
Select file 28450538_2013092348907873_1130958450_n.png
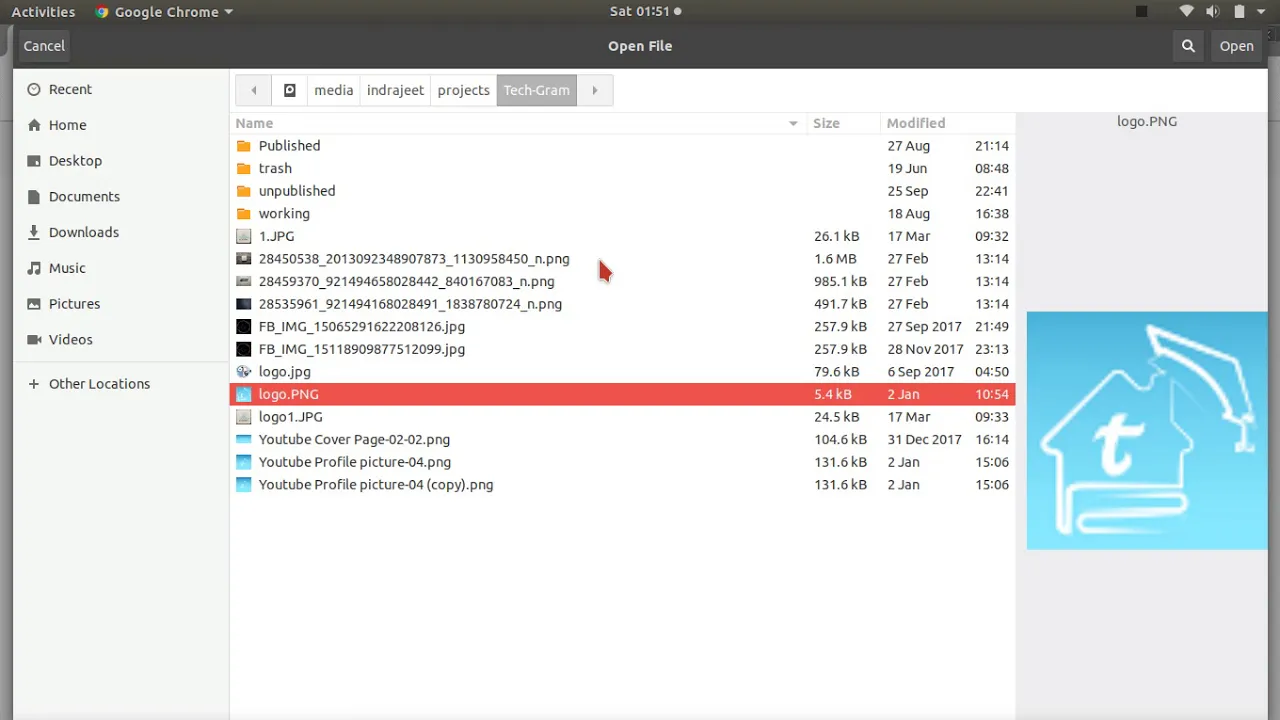click(622, 259)
